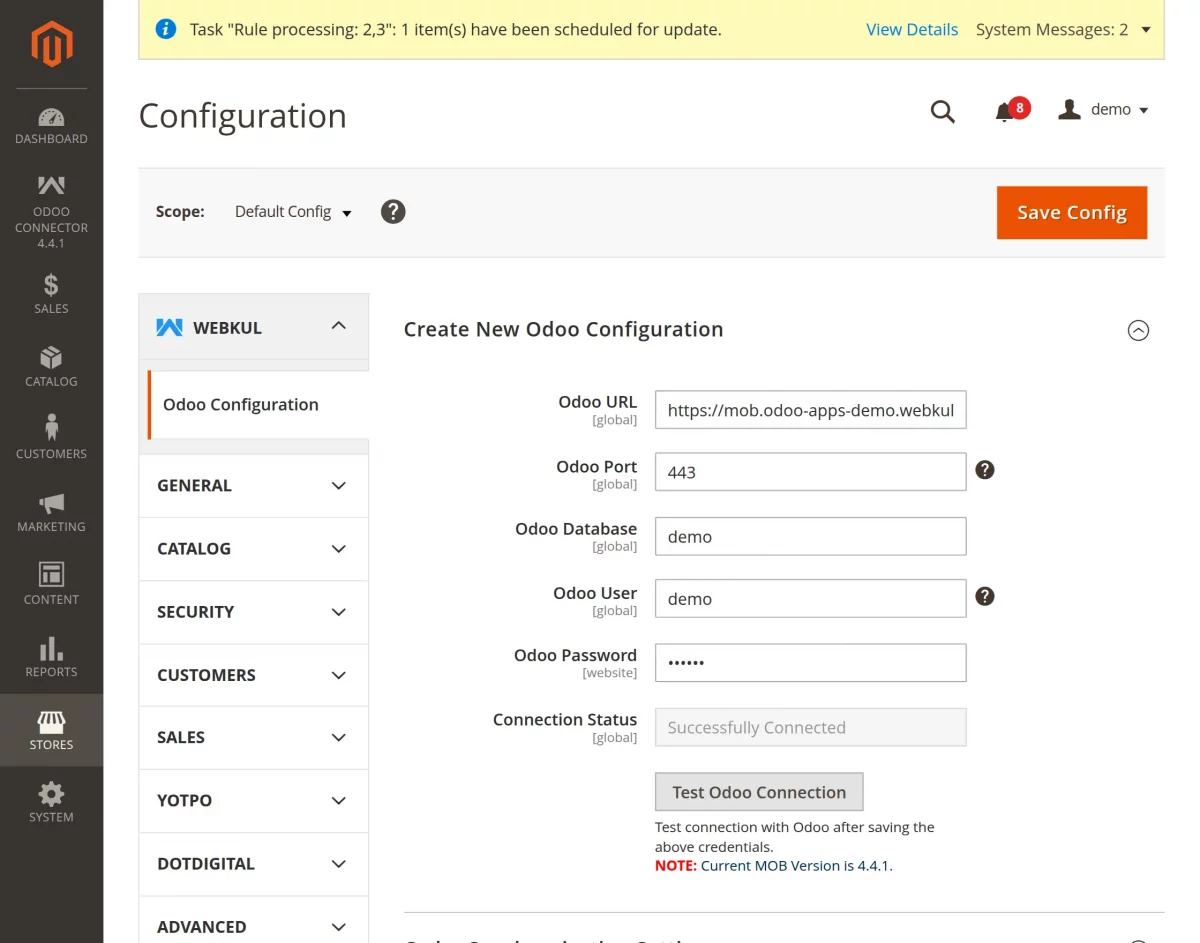Expand the Security config section
Image resolution: width=1200 pixels, height=943 pixels.
[x=253, y=611]
